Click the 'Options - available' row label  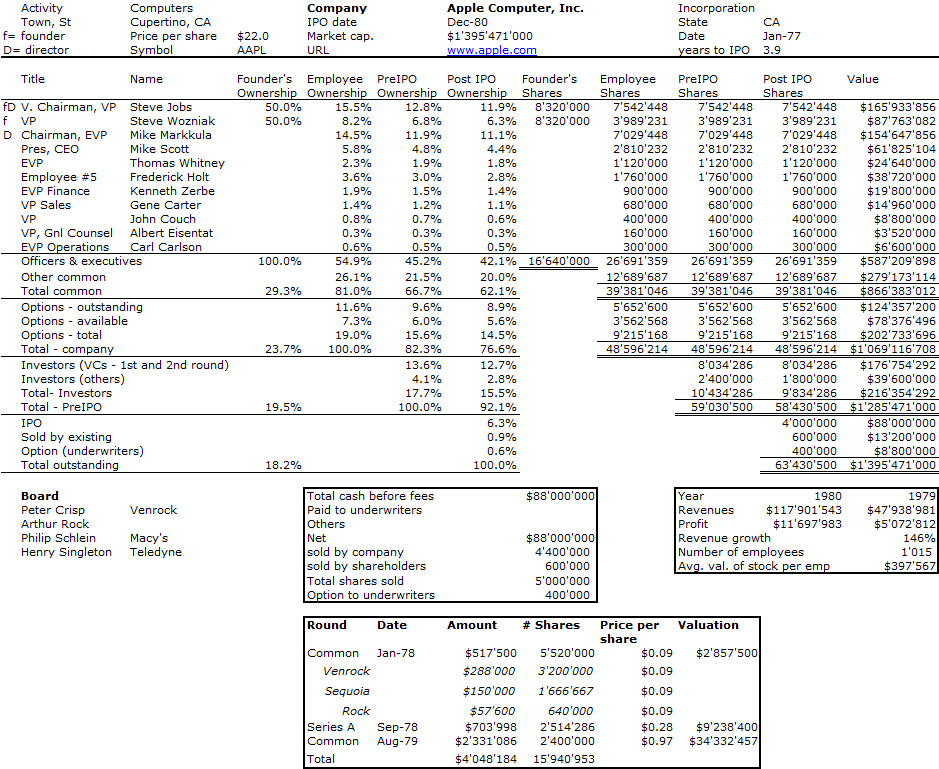(x=74, y=321)
